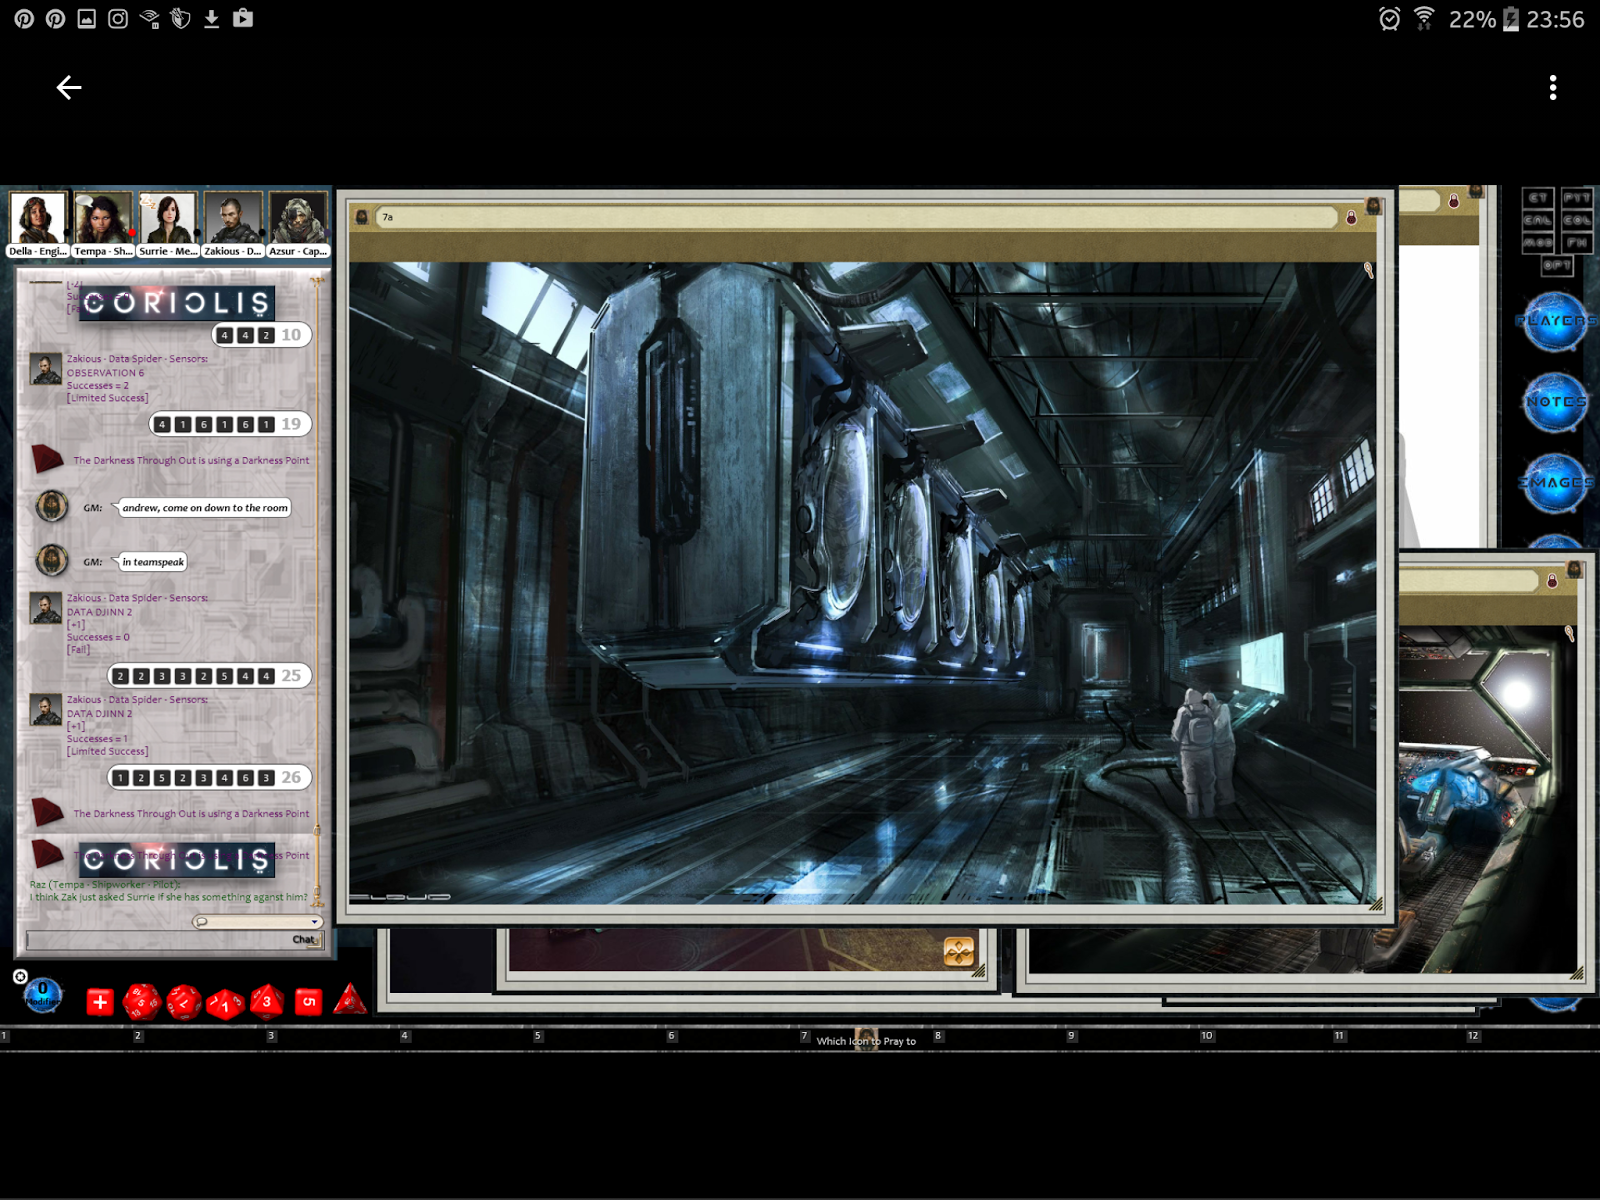Roll the red d6 die
The width and height of the screenshot is (1600, 1200).
[x=309, y=1001]
